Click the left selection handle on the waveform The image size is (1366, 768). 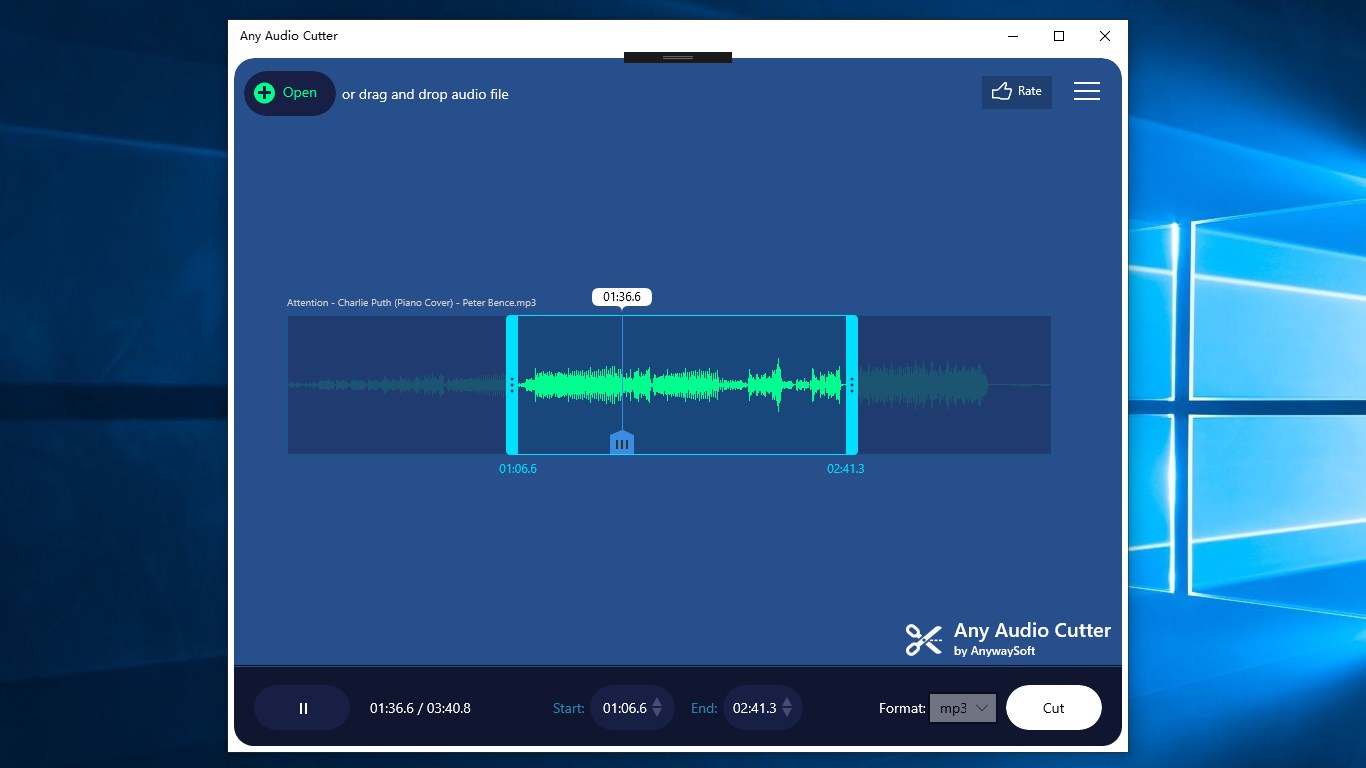[511, 384]
